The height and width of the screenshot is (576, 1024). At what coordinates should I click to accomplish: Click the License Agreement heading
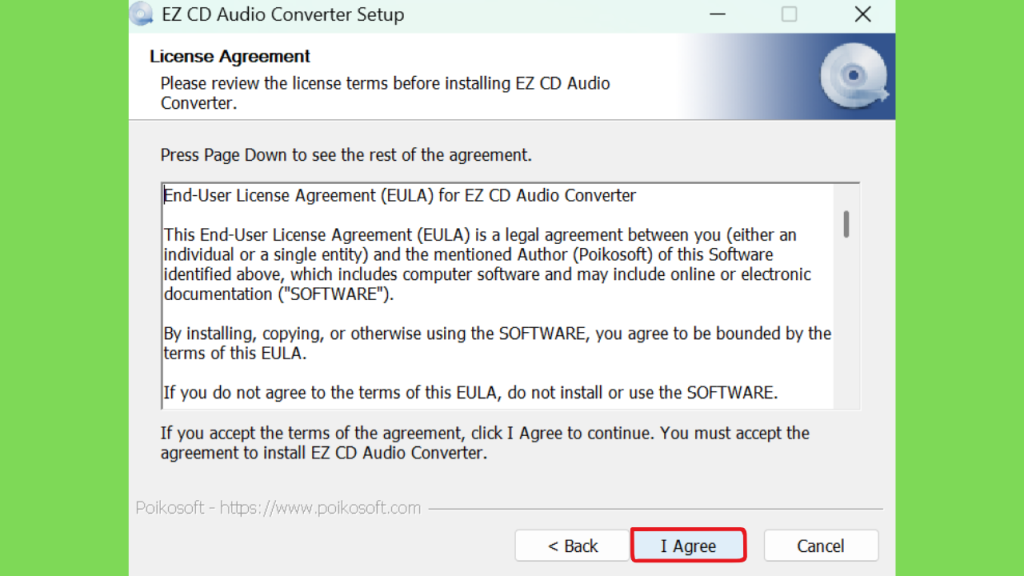click(x=229, y=56)
